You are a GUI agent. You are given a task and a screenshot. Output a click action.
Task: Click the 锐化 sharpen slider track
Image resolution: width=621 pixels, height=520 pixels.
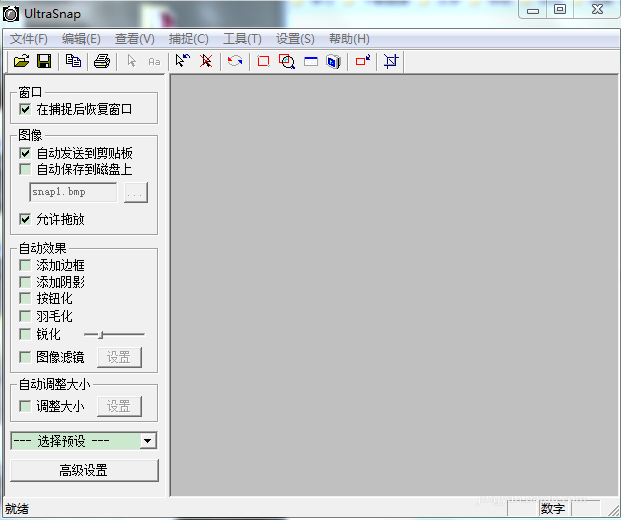coord(114,335)
